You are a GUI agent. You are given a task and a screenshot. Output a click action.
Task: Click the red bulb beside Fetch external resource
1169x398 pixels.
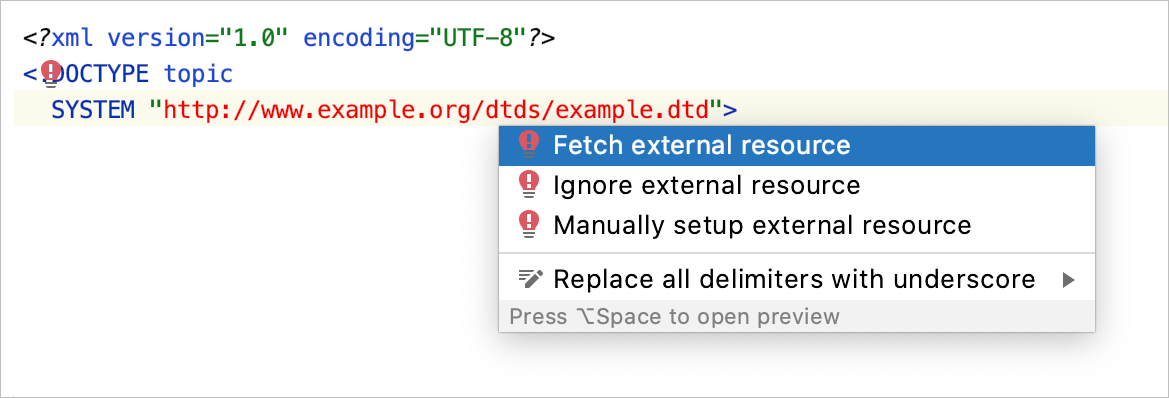(528, 145)
